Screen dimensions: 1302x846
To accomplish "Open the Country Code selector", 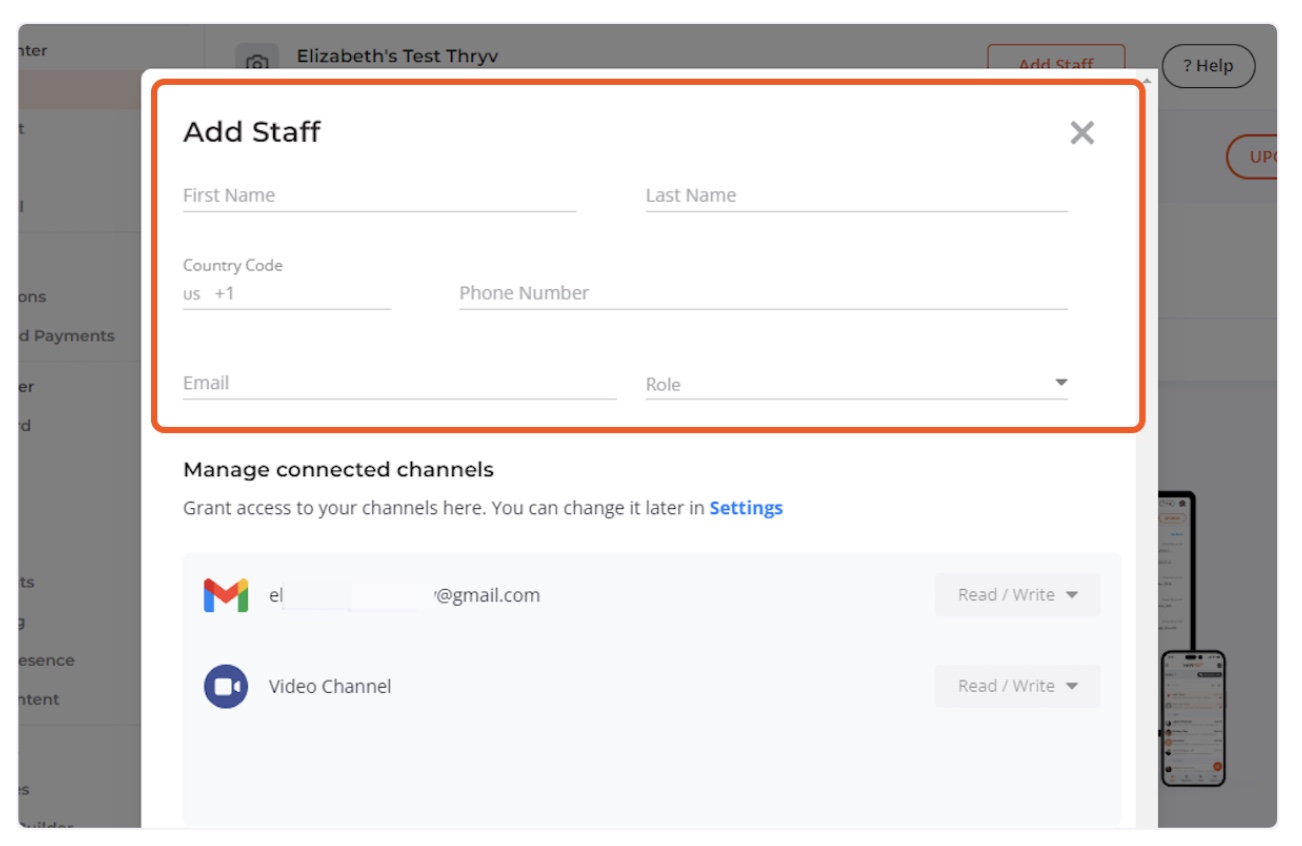I will (x=287, y=294).
